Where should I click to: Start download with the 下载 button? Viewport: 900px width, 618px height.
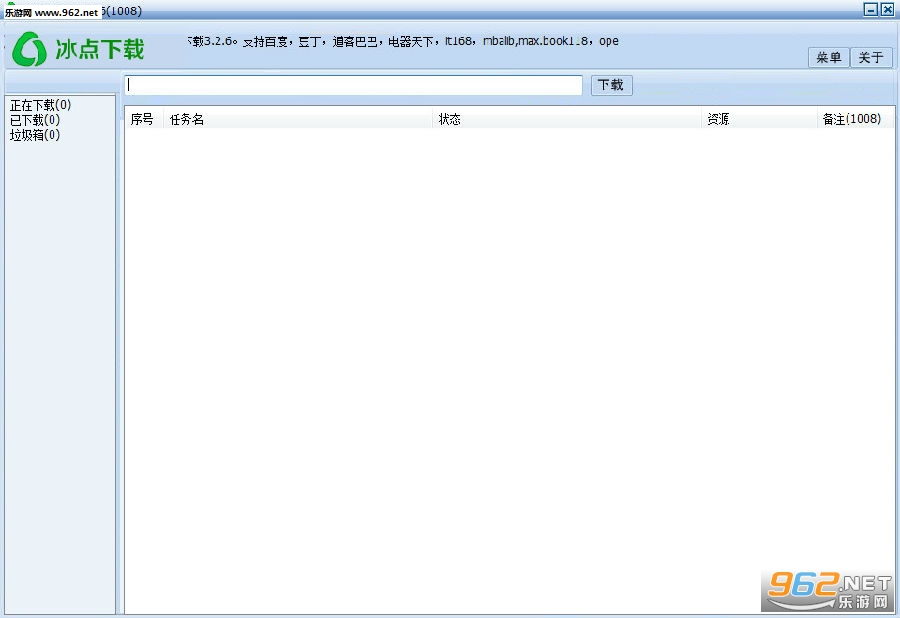tap(611, 85)
